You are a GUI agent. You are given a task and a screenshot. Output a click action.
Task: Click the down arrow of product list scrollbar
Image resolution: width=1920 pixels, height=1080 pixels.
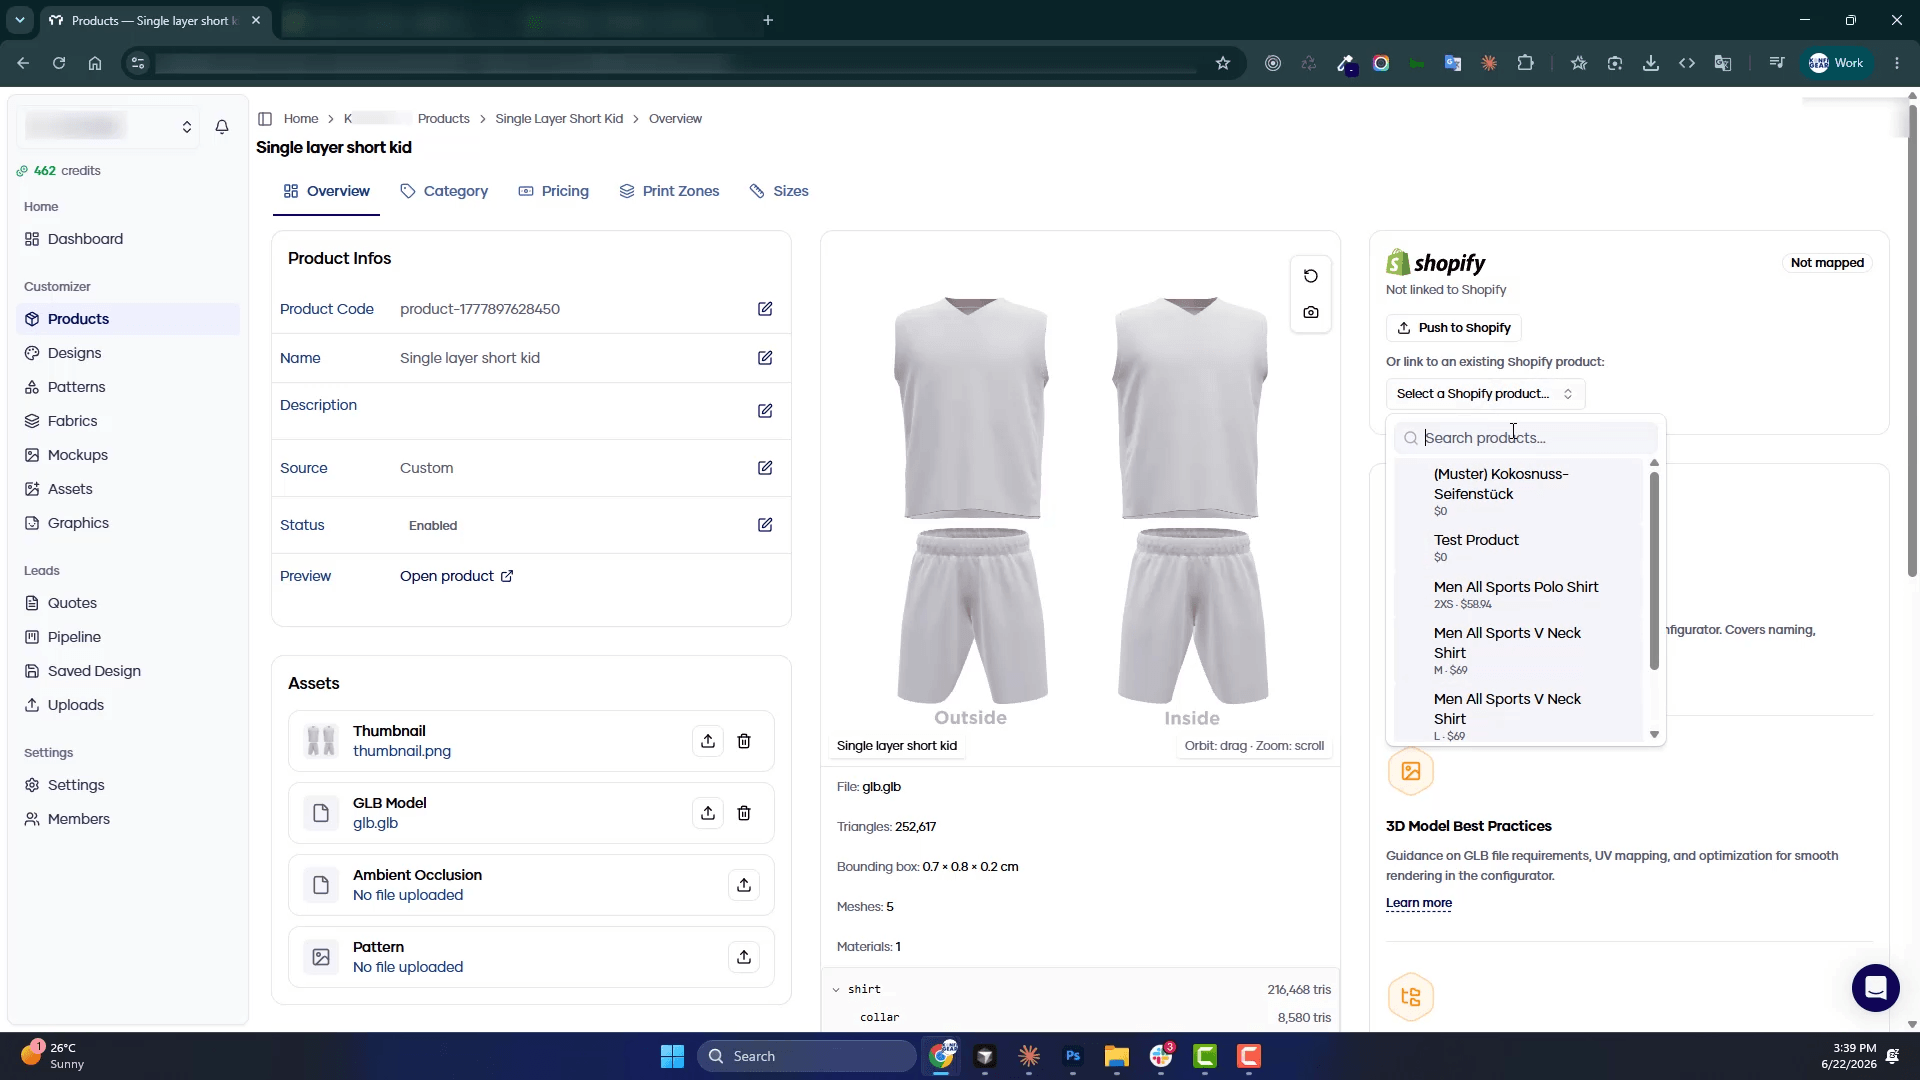point(1654,735)
